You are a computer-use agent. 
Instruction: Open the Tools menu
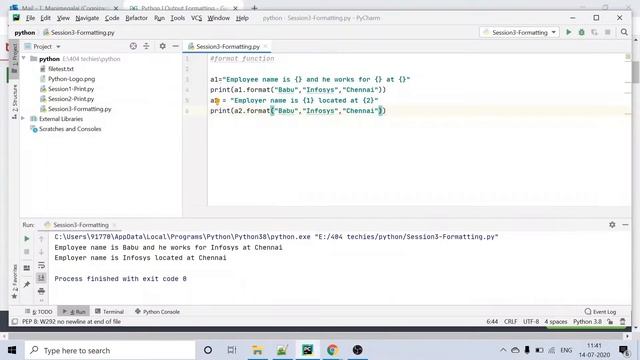[178, 18]
